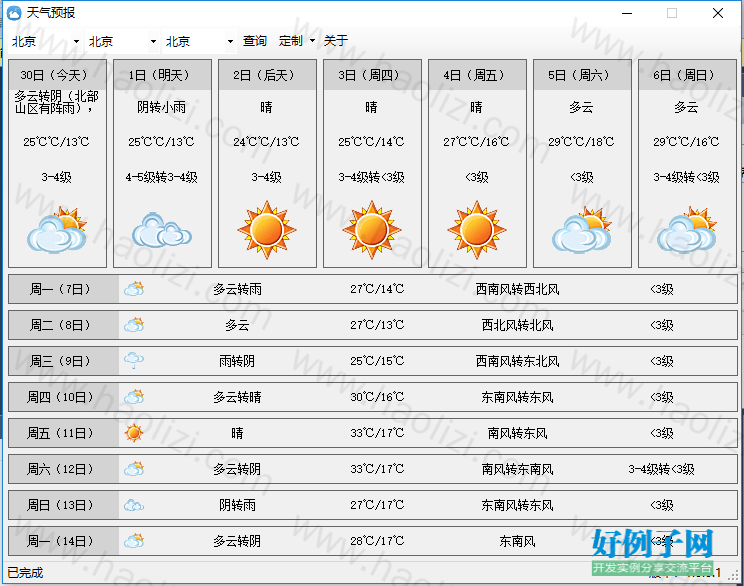This screenshot has width=744, height=586.
Task: Select the 6日（周日） day header
Action: [687, 75]
